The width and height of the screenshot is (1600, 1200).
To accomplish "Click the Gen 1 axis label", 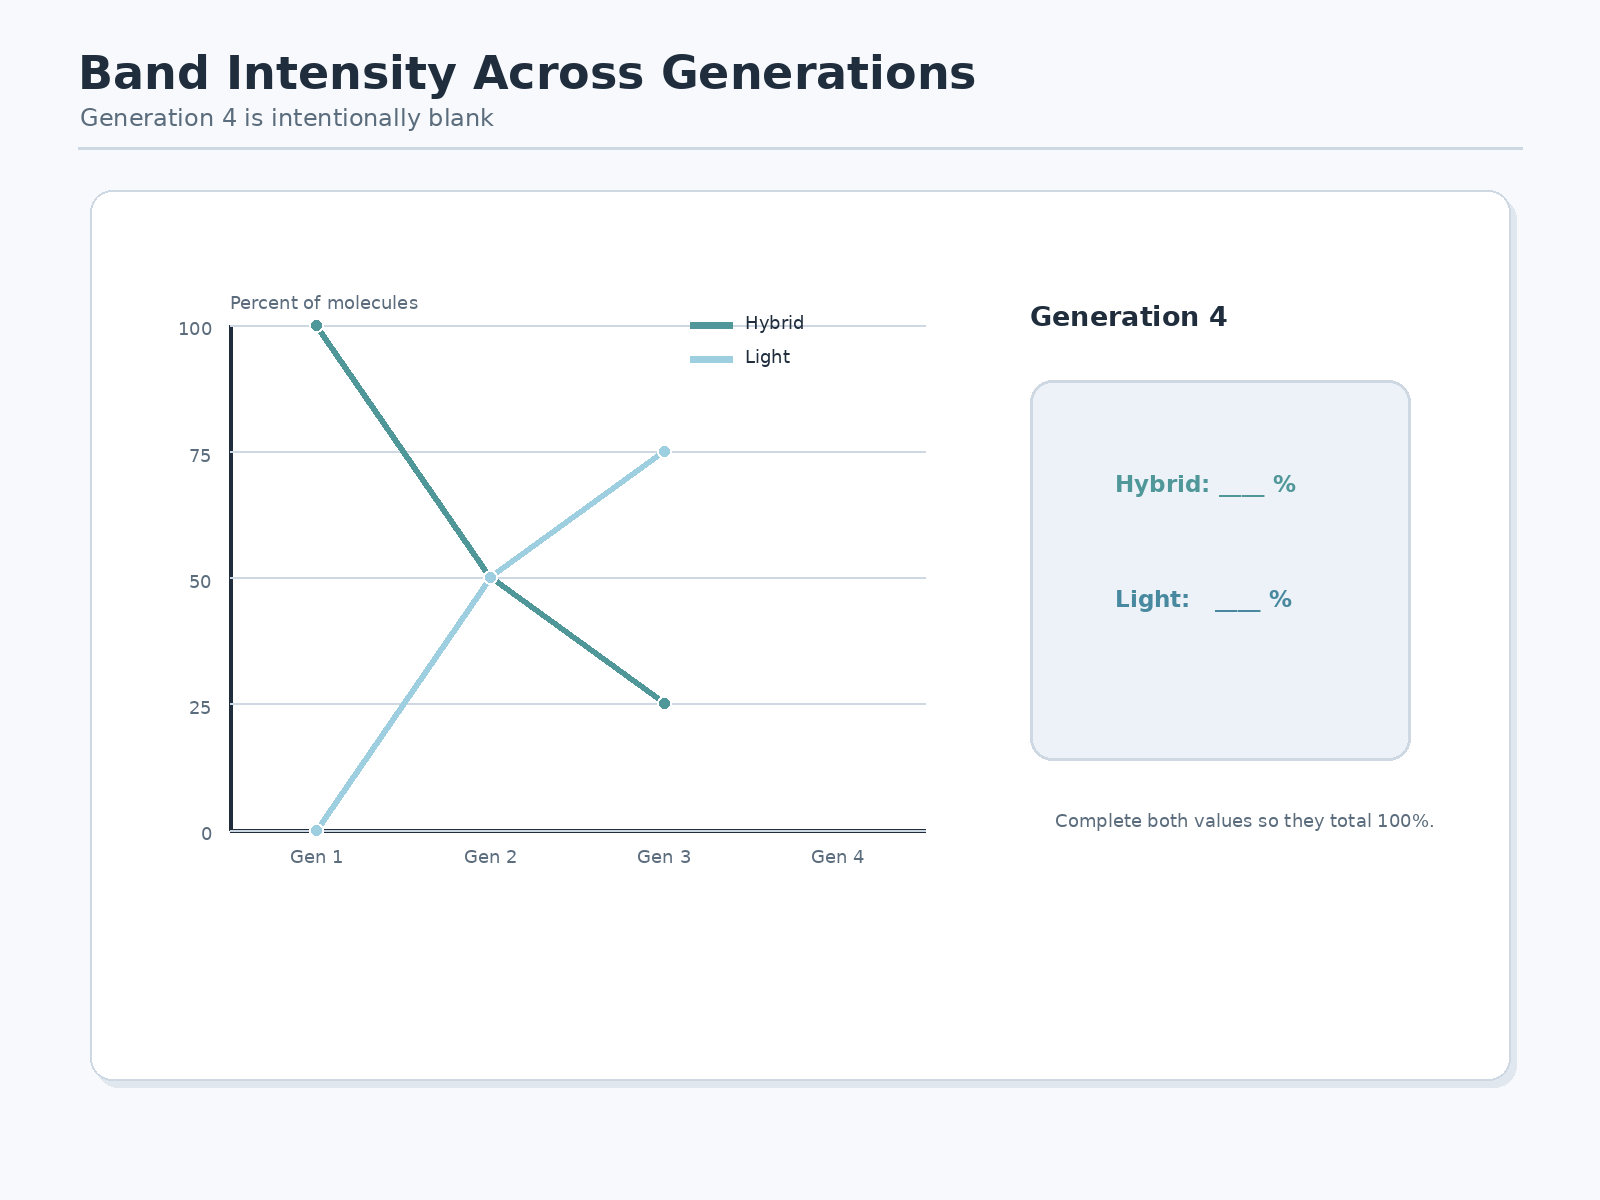I will click(316, 857).
